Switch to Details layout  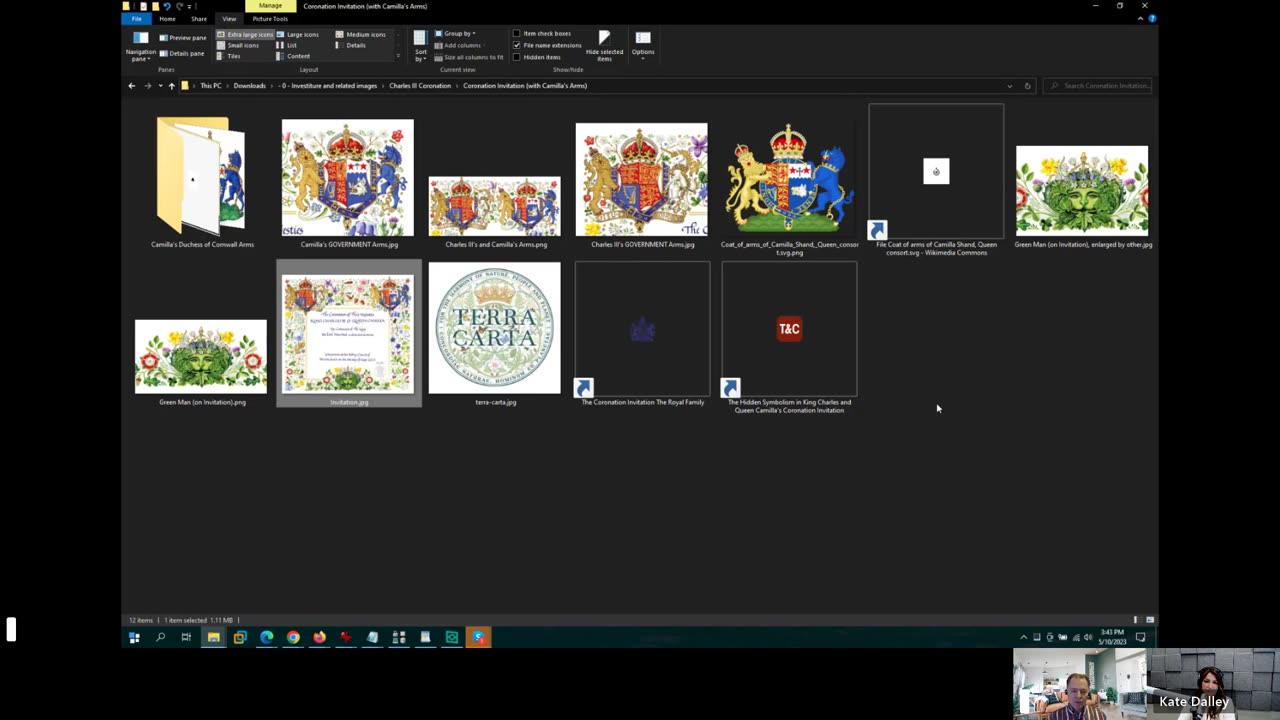click(351, 45)
